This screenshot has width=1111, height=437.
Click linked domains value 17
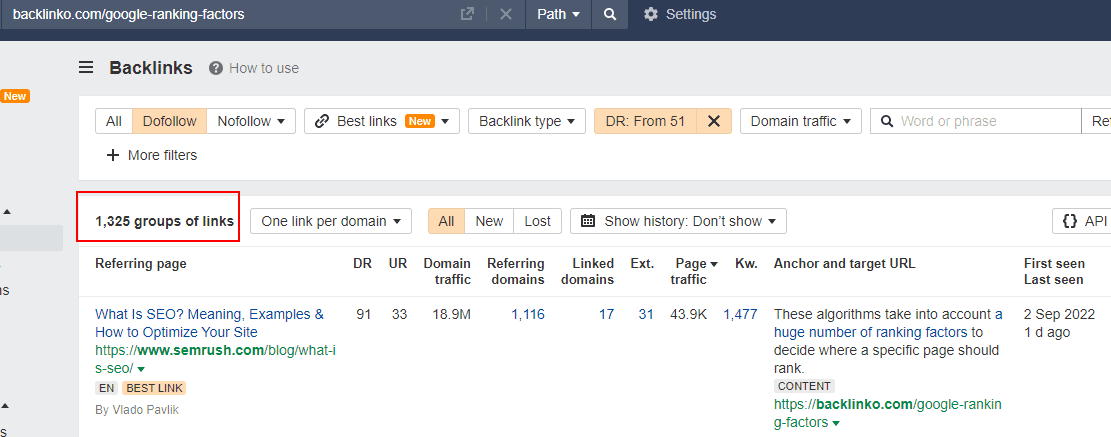point(607,314)
